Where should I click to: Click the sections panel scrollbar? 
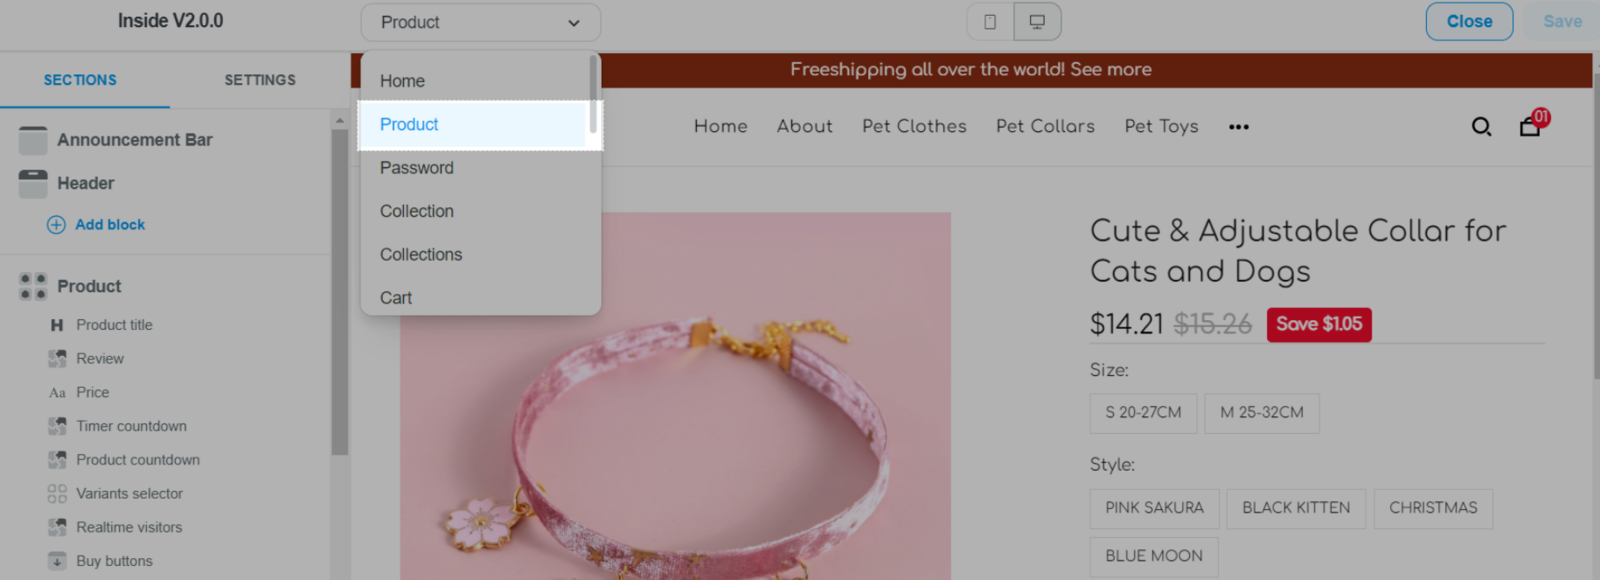point(340,290)
